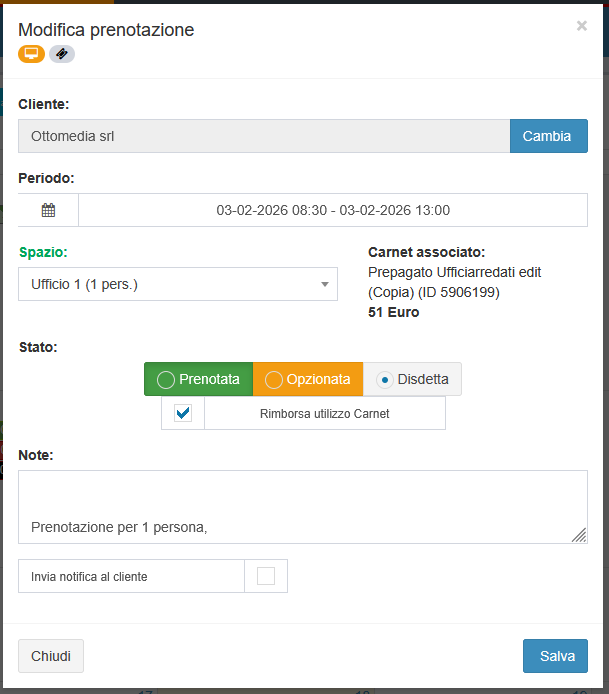The height and width of the screenshot is (694, 609).
Task: Select the Opzionata status option
Action: coord(308,379)
